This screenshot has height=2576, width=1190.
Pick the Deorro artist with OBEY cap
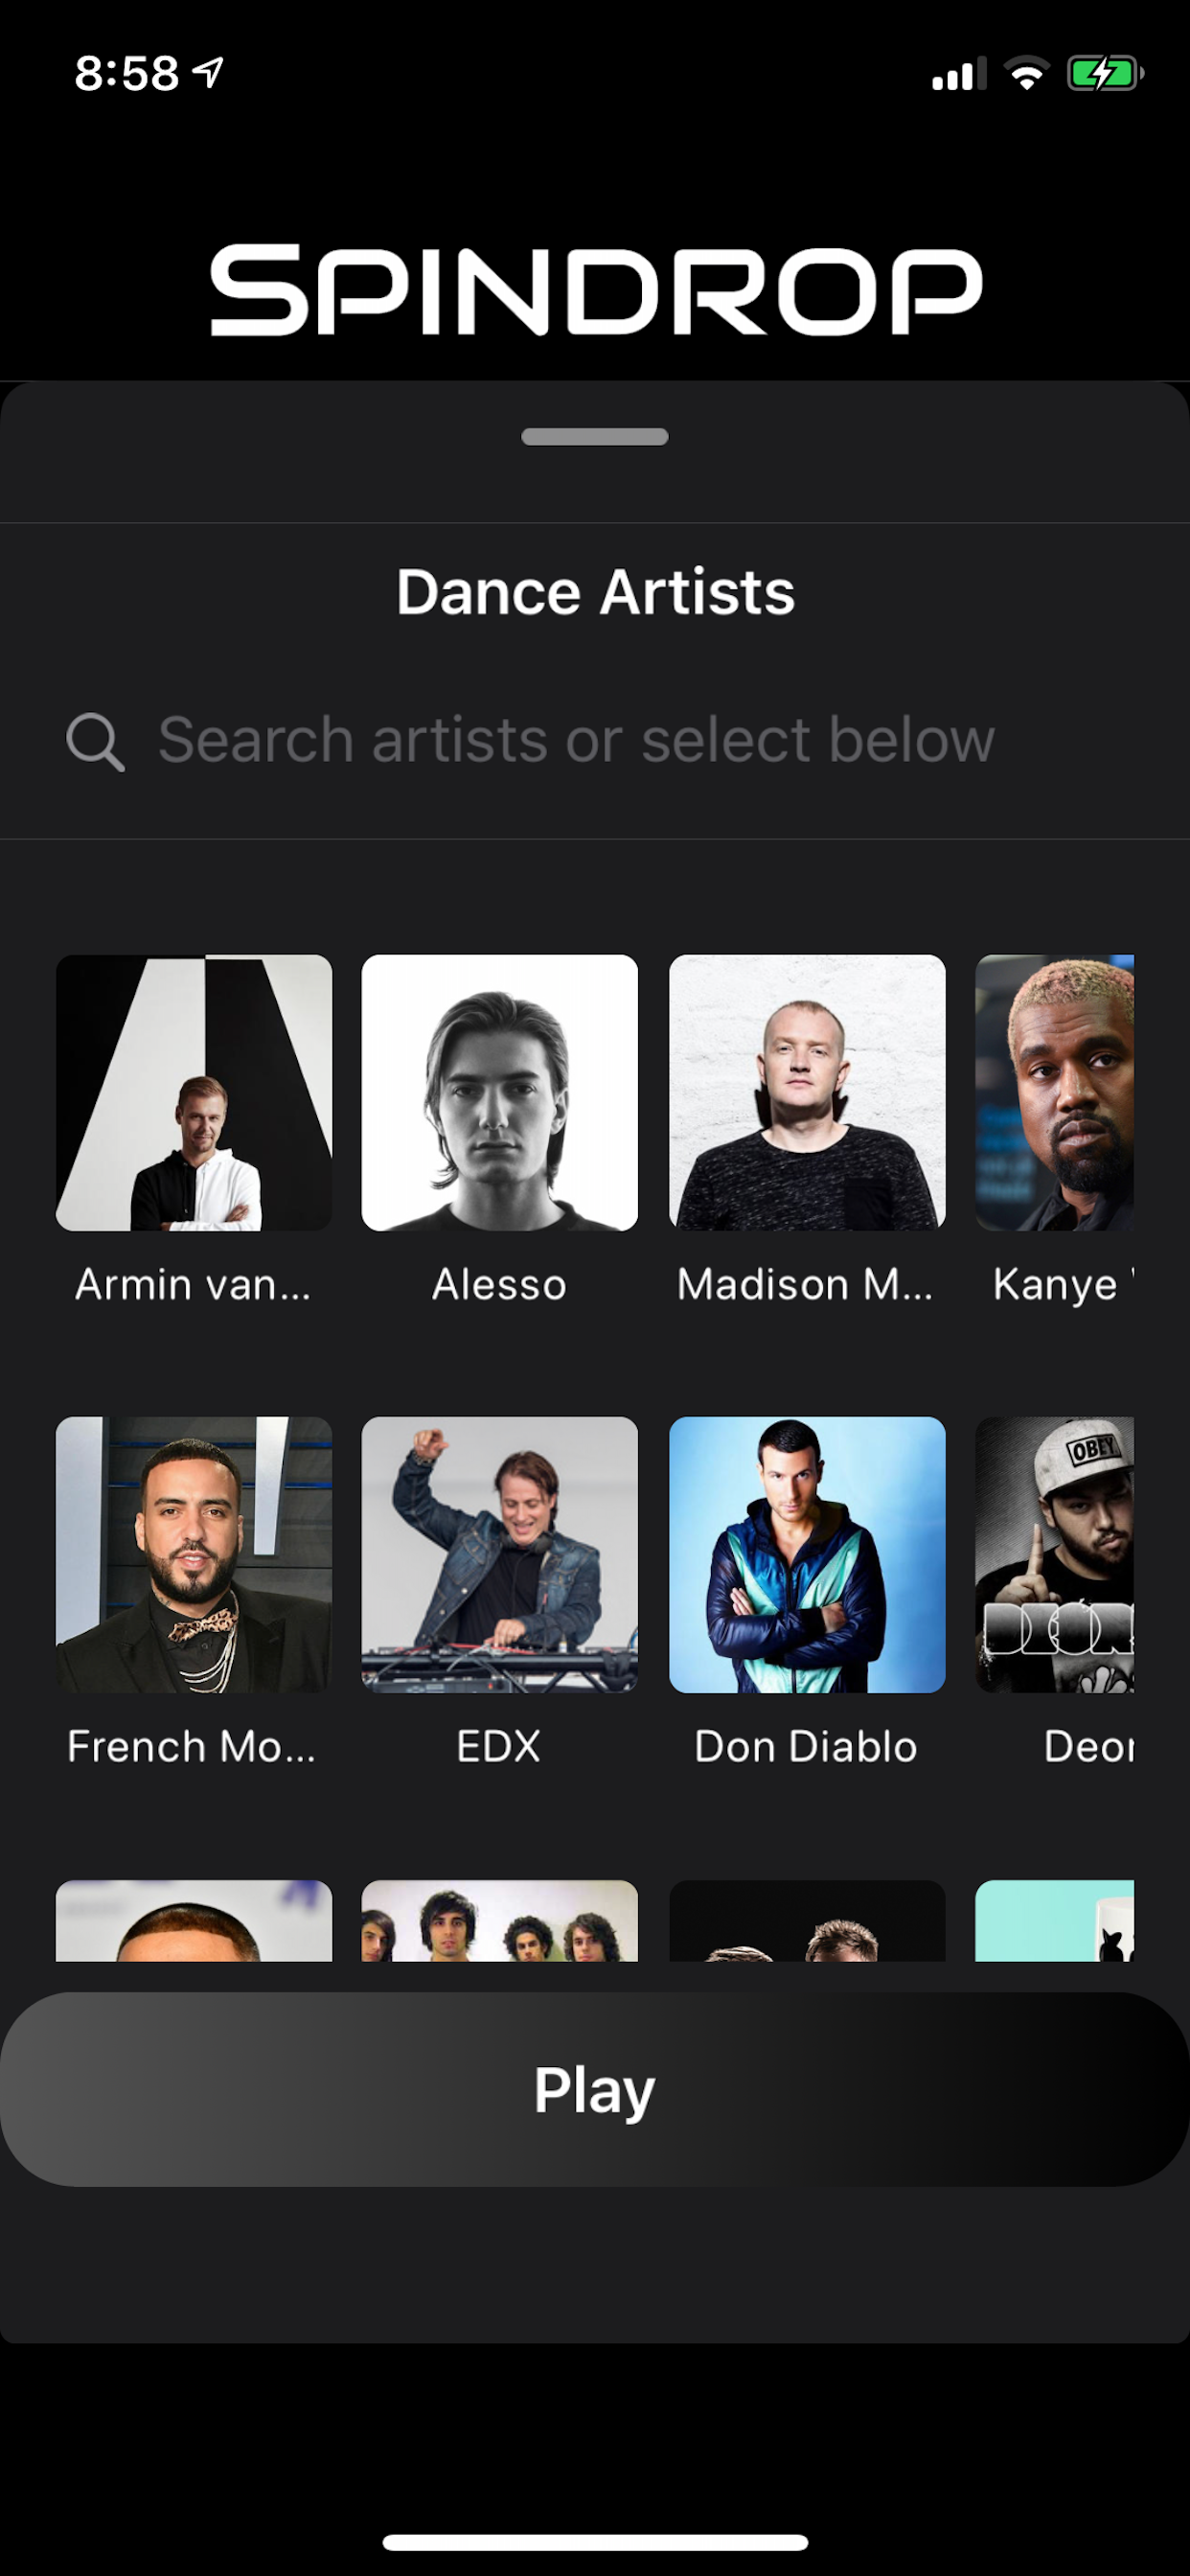tap(1054, 1554)
